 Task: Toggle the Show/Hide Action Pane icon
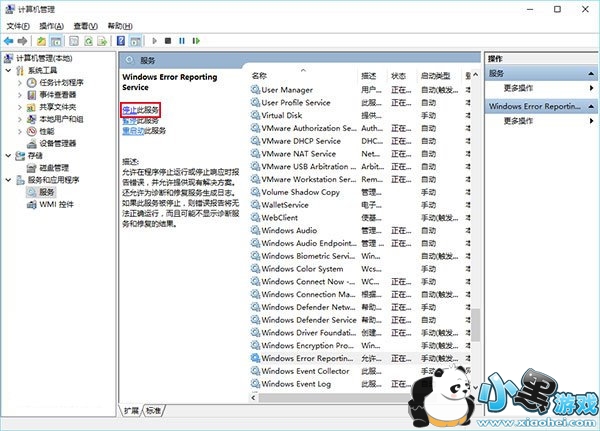point(135,41)
